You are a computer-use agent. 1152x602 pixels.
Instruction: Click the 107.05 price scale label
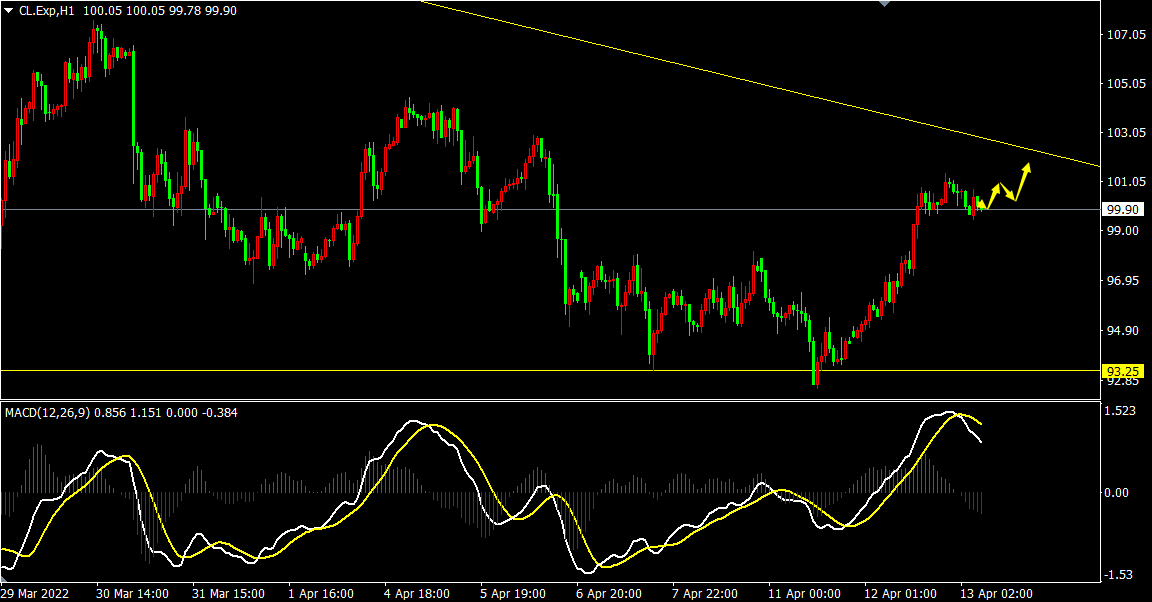[x=1126, y=35]
